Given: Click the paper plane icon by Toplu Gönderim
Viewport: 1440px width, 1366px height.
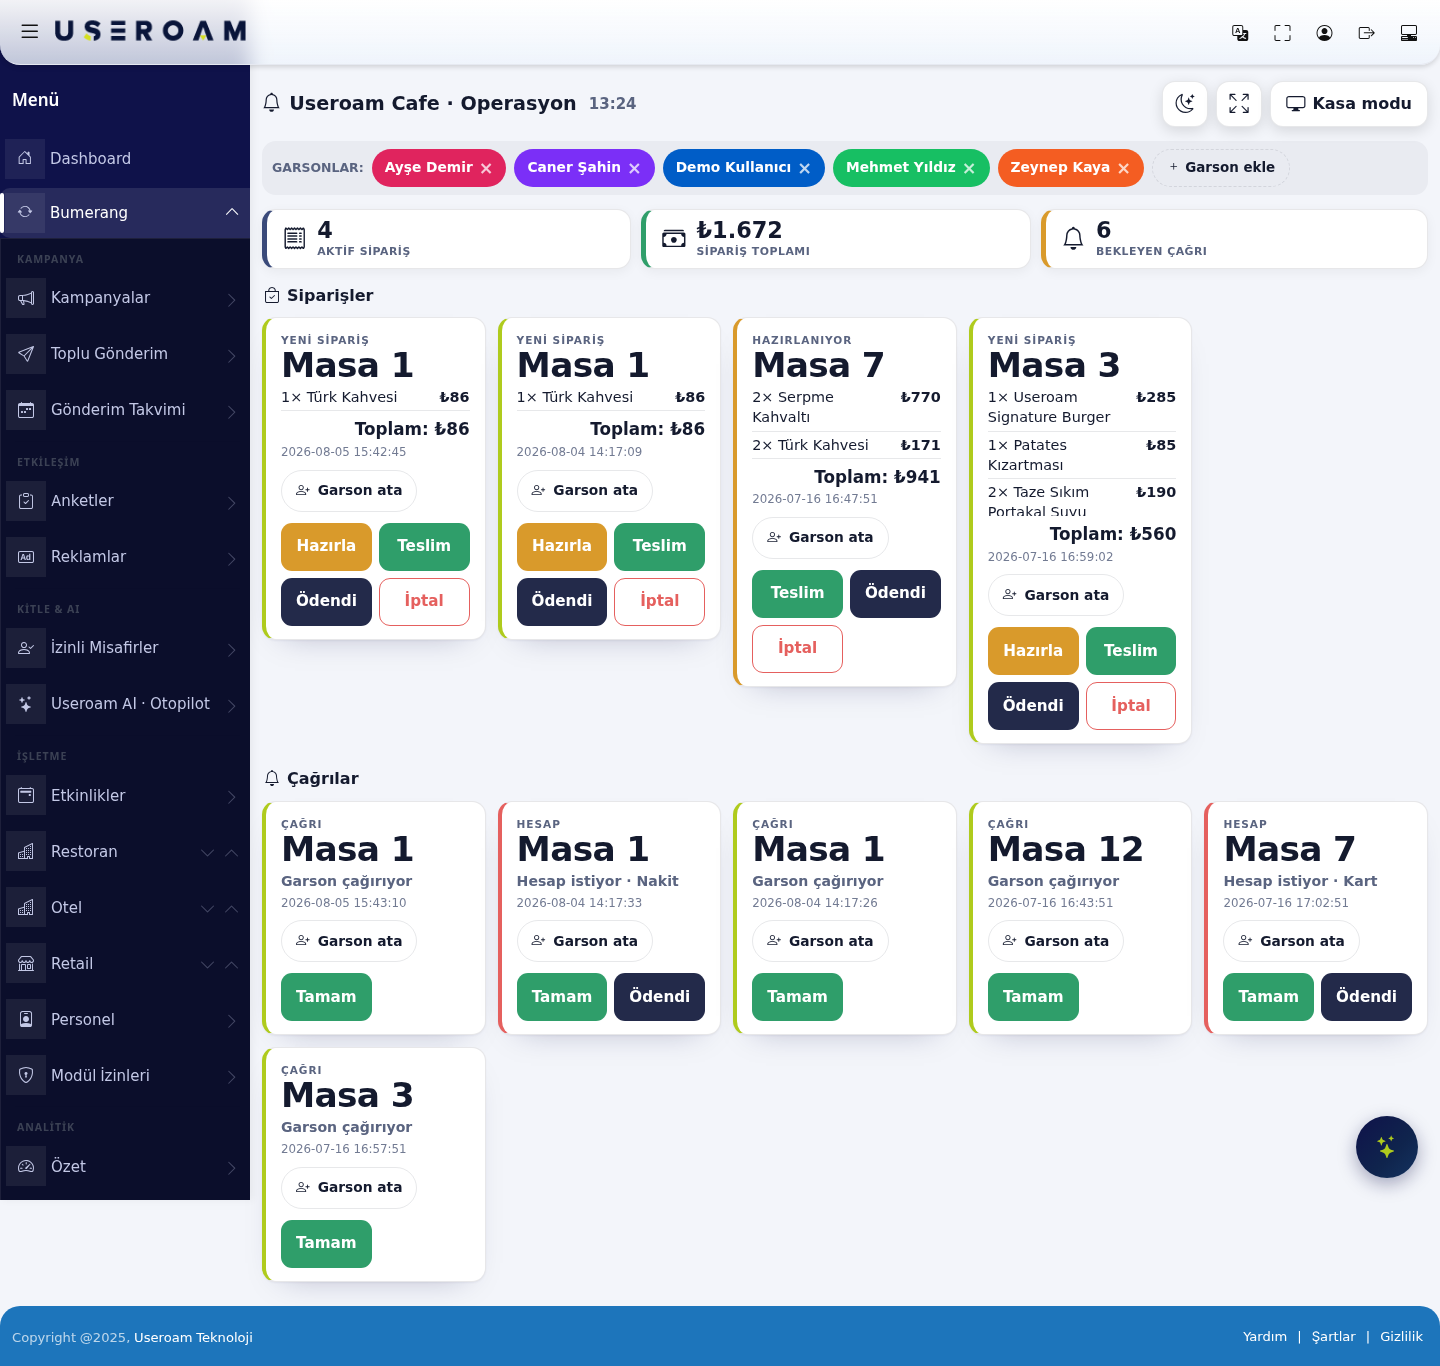Looking at the screenshot, I should click(26, 354).
